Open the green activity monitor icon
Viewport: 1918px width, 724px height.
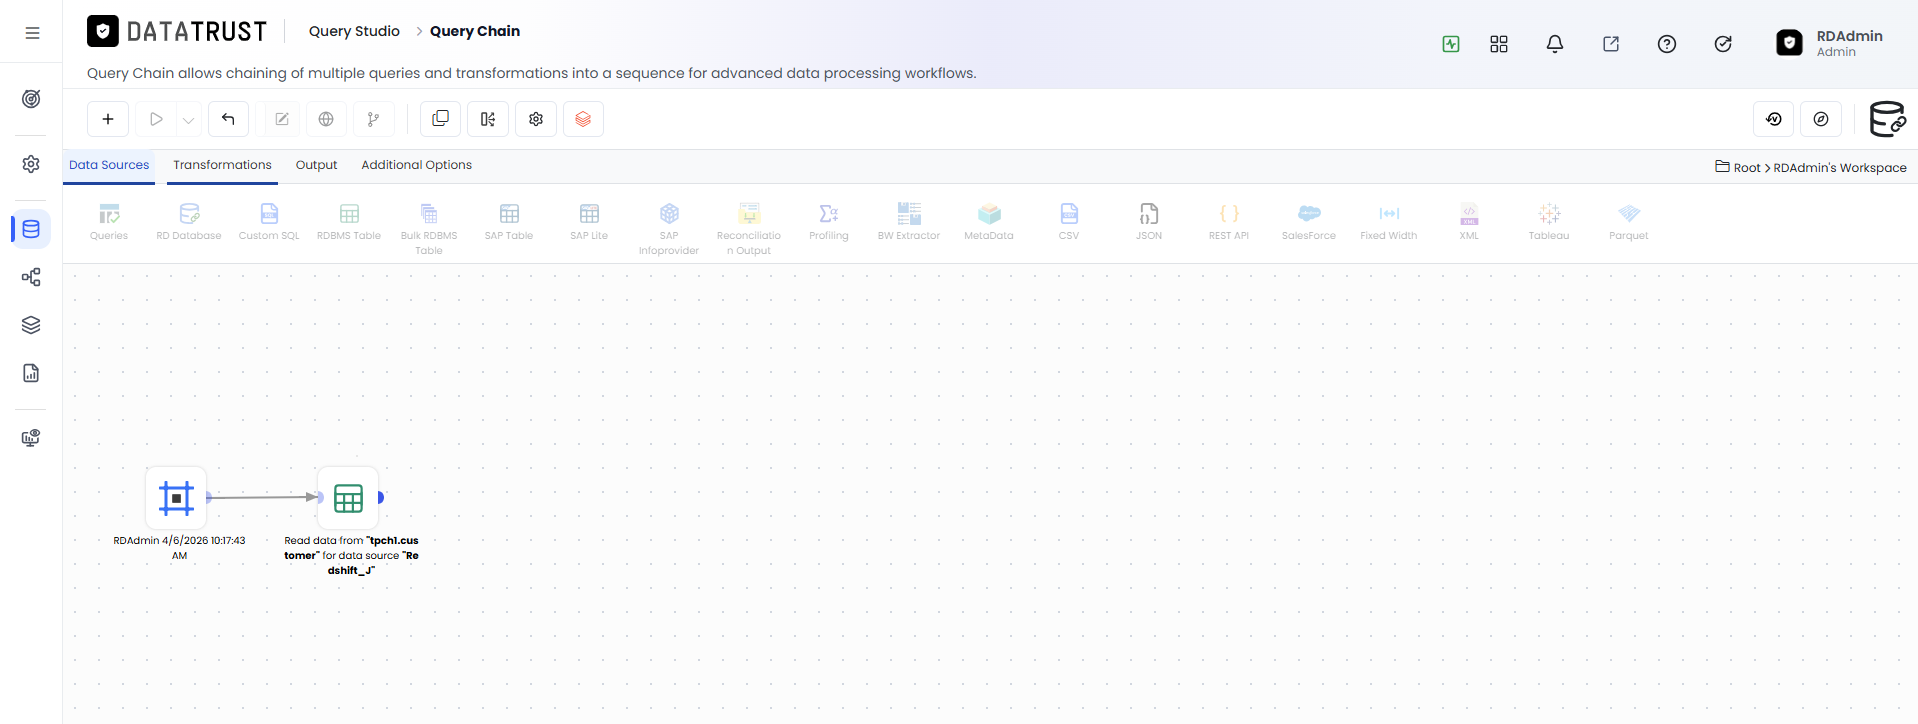[1451, 44]
